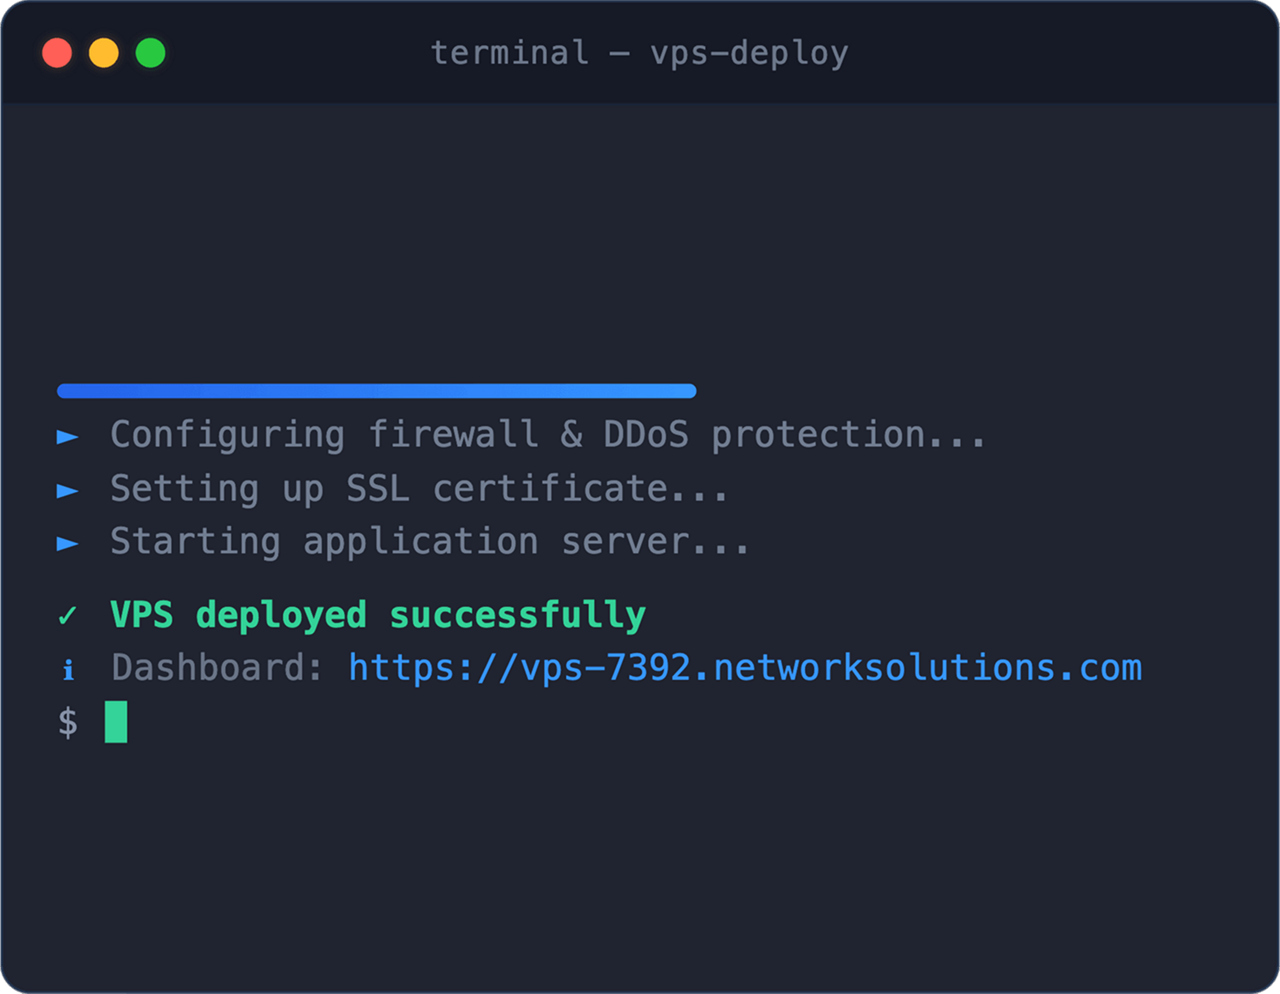Click the 'Dashboard:' label text
The image size is (1280, 994).
point(217,668)
